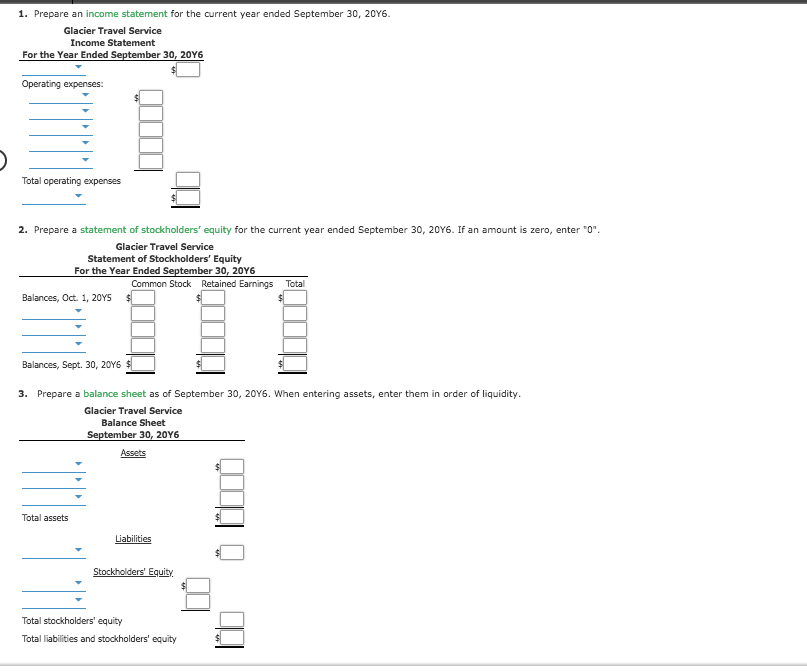Click first Stockholders' Equity amount field

(198, 586)
